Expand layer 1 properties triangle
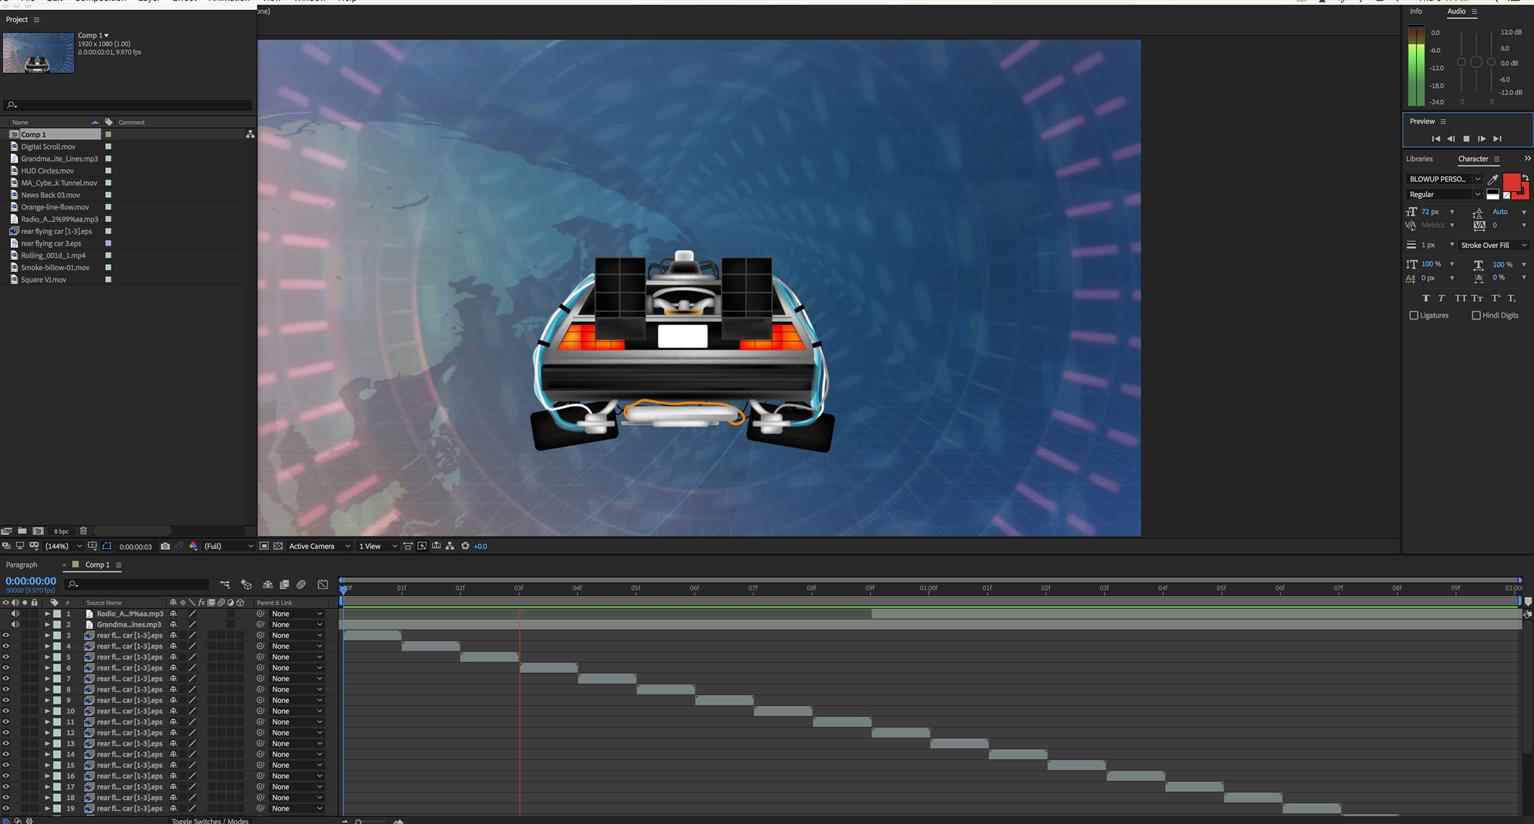 point(46,613)
